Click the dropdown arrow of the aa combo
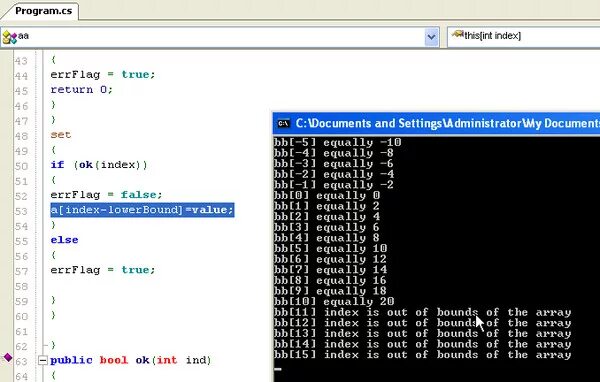Viewport: 600px width, 382px height. click(x=431, y=37)
